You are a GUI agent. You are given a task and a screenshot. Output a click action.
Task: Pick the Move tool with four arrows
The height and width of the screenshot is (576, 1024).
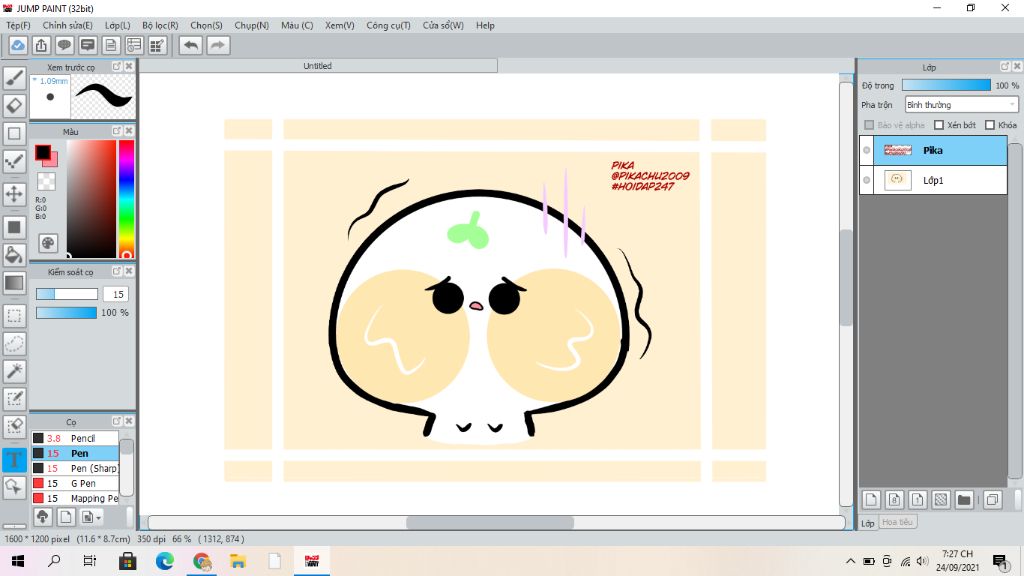click(x=14, y=194)
